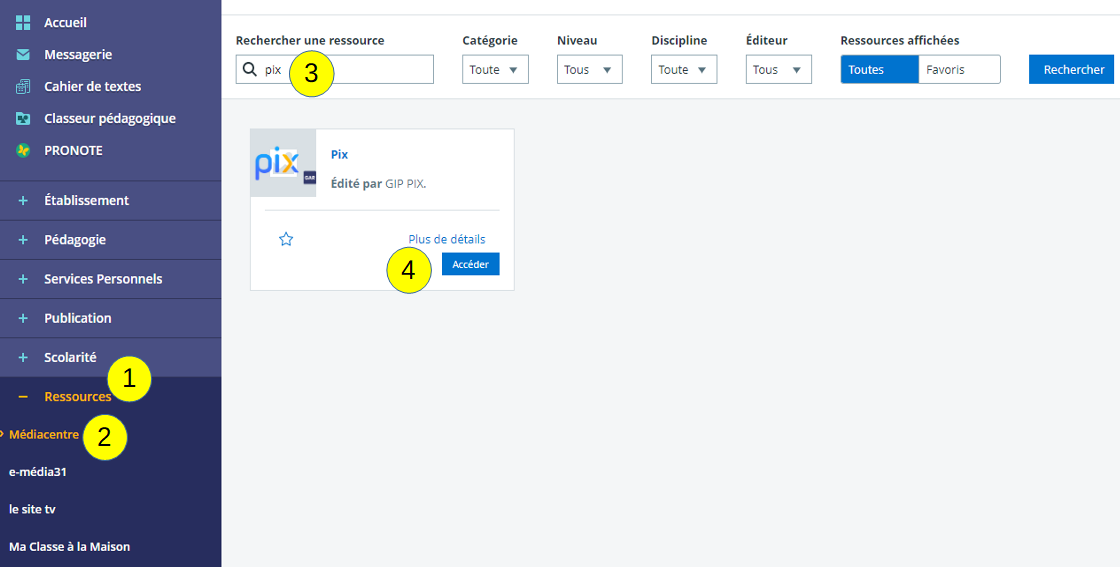The height and width of the screenshot is (567, 1120).
Task: Mark Pix as favorite with star
Action: pos(286,239)
